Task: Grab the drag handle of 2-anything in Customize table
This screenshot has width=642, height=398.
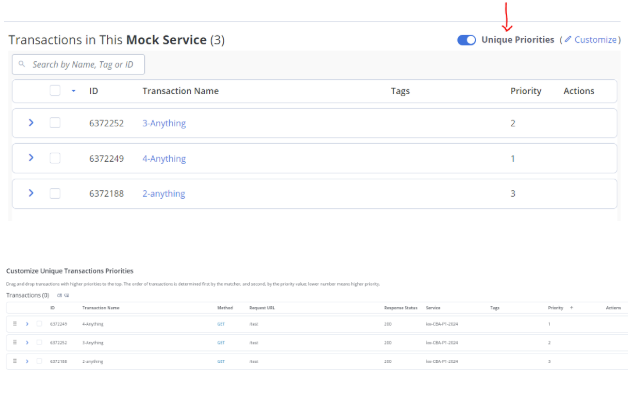Action: pyautogui.click(x=15, y=361)
